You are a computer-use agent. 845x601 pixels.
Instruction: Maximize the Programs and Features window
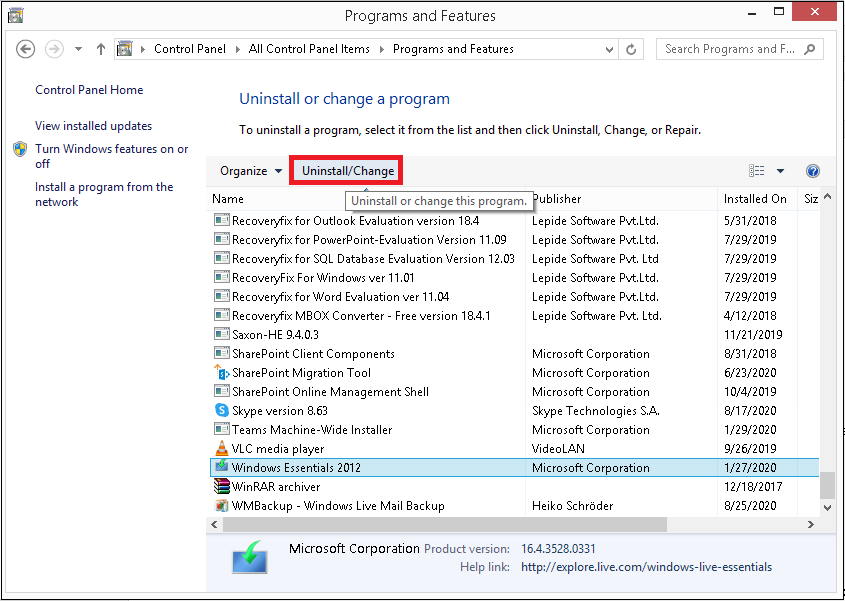click(779, 12)
